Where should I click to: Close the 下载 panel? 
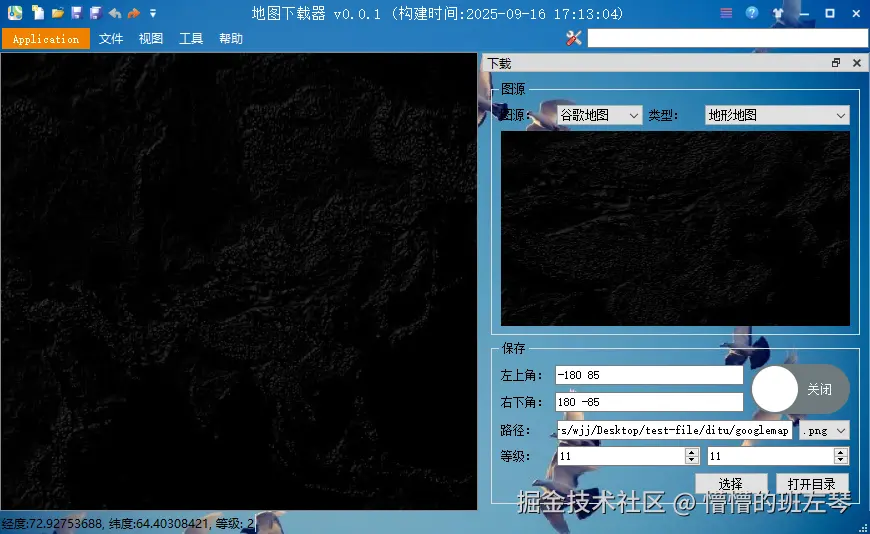pyautogui.click(x=857, y=63)
